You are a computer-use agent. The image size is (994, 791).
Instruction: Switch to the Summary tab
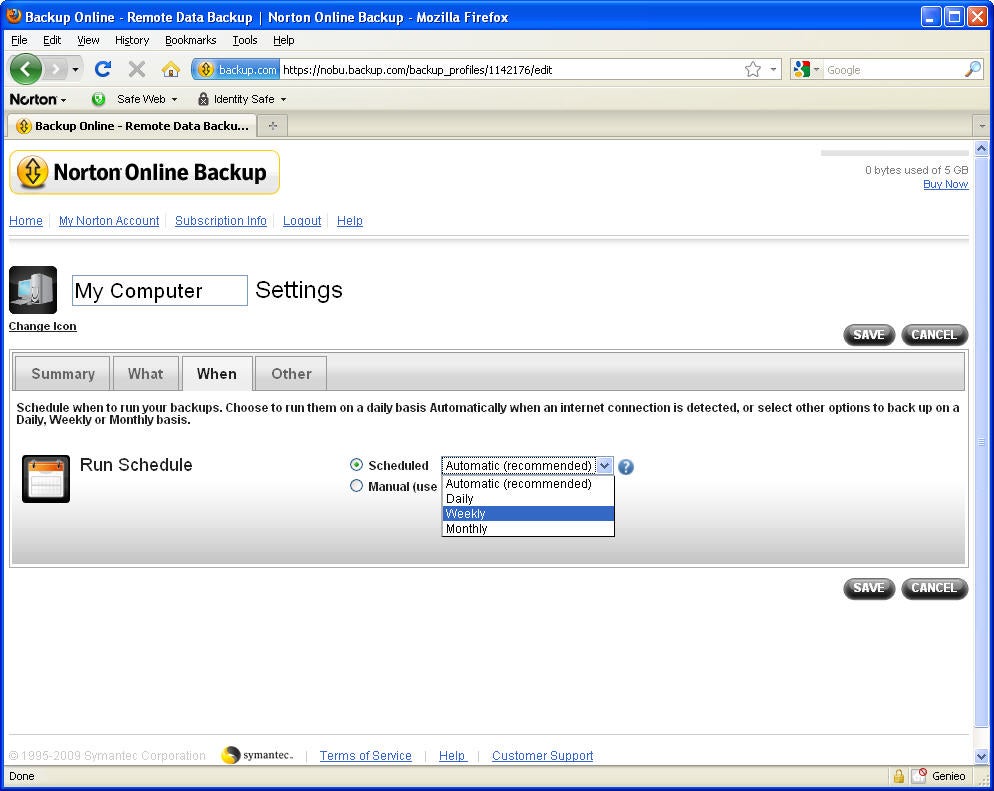coord(62,373)
